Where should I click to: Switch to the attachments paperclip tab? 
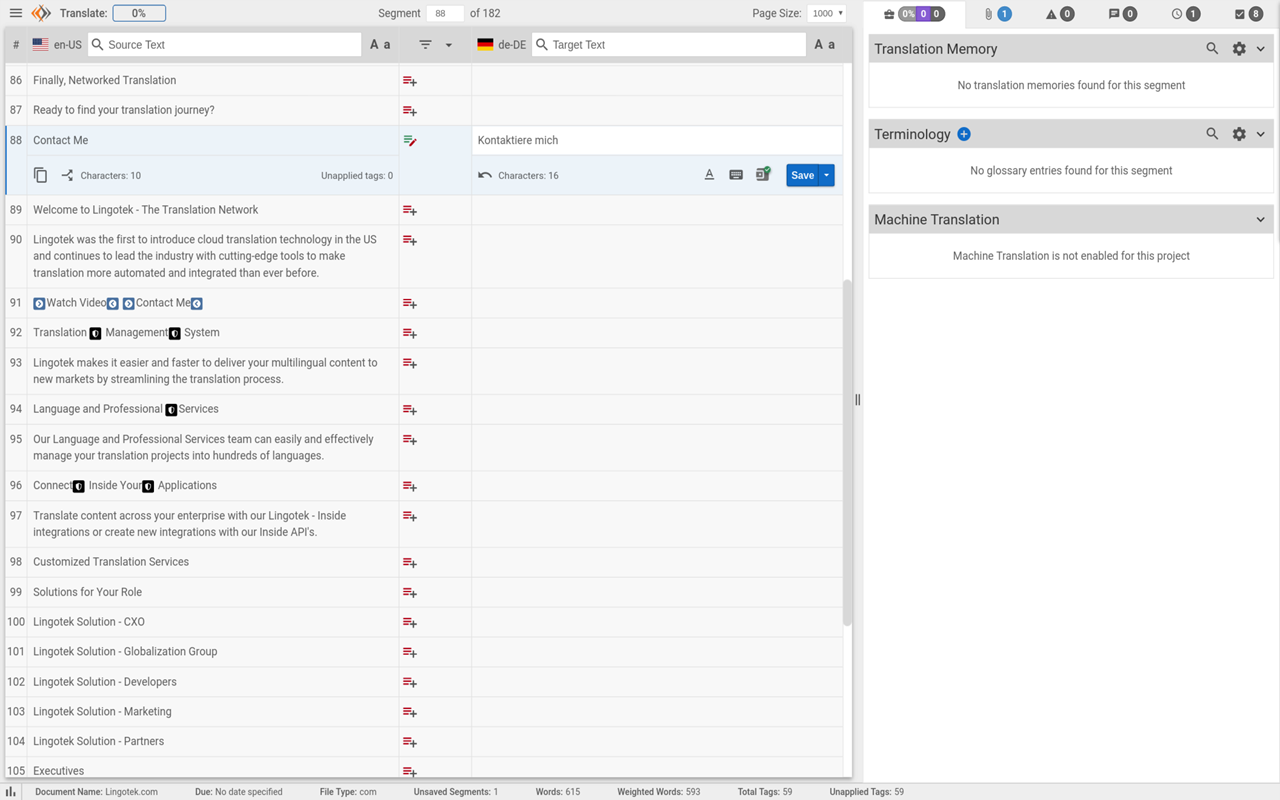coord(998,14)
